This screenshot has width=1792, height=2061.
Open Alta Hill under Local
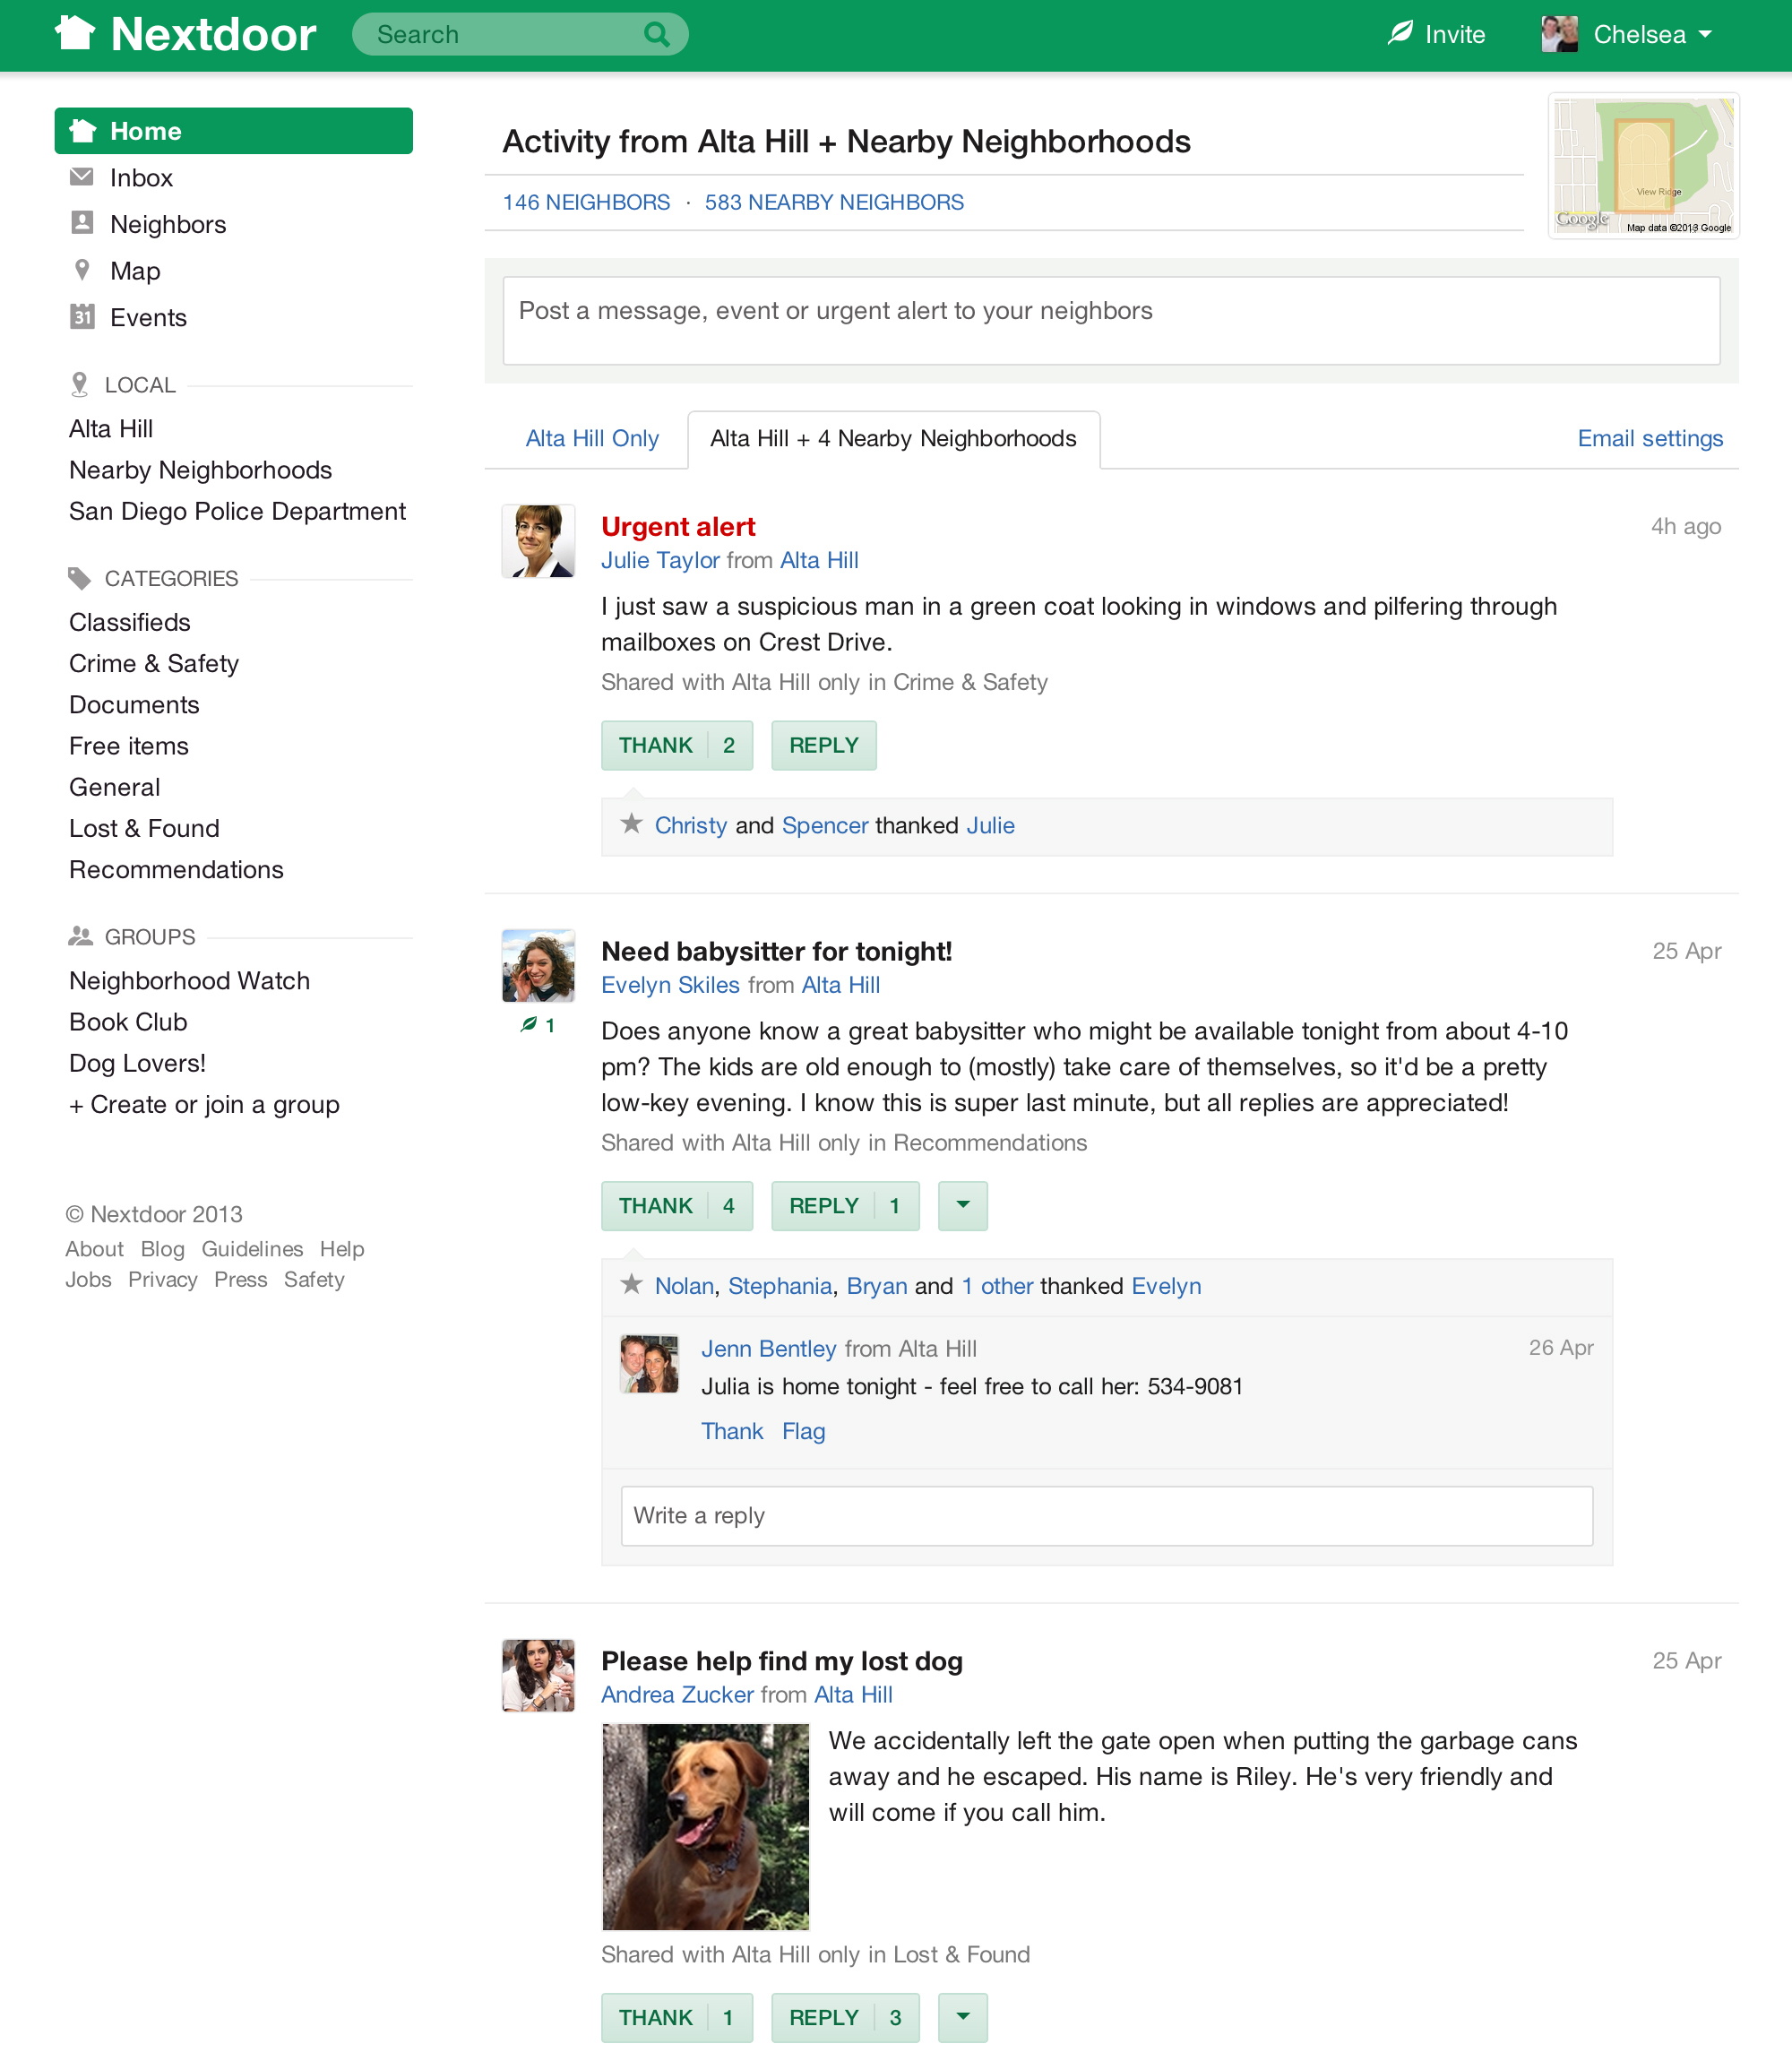click(111, 428)
